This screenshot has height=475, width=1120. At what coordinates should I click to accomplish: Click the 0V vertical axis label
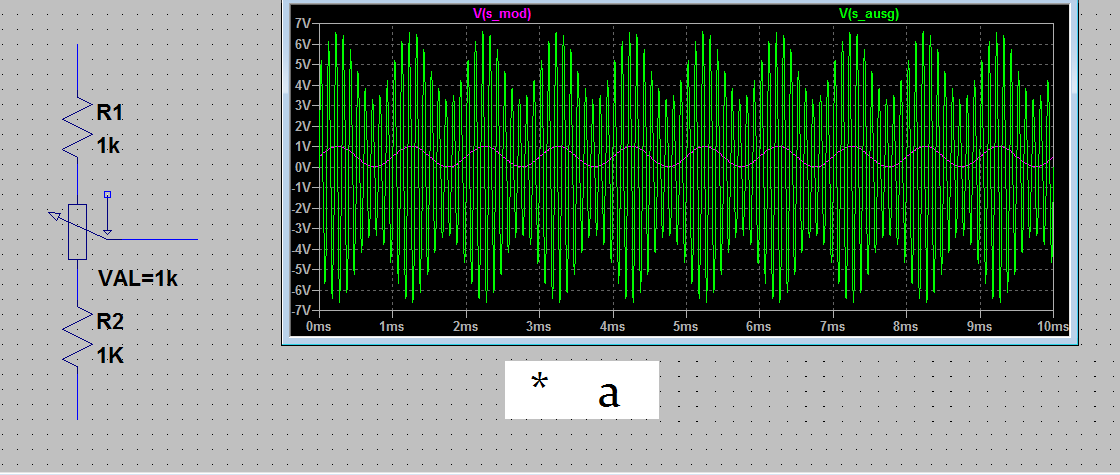click(x=302, y=167)
